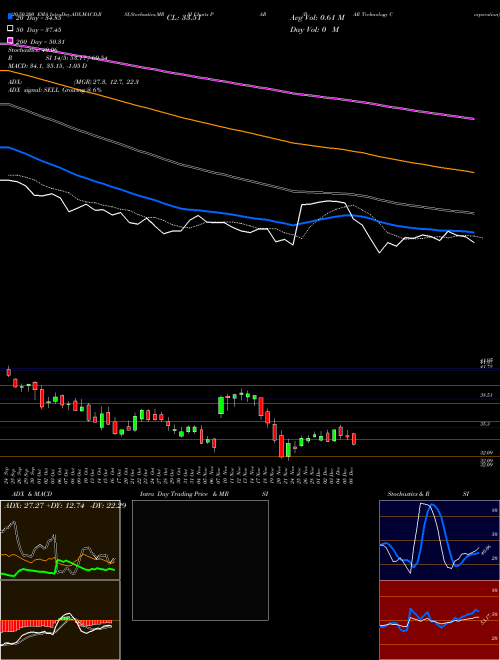Click the '(MGR) 27.3, 12.7, 22.3' ADX values
Image resolution: width=500 pixels, height=660 pixels.
(x=106, y=82)
